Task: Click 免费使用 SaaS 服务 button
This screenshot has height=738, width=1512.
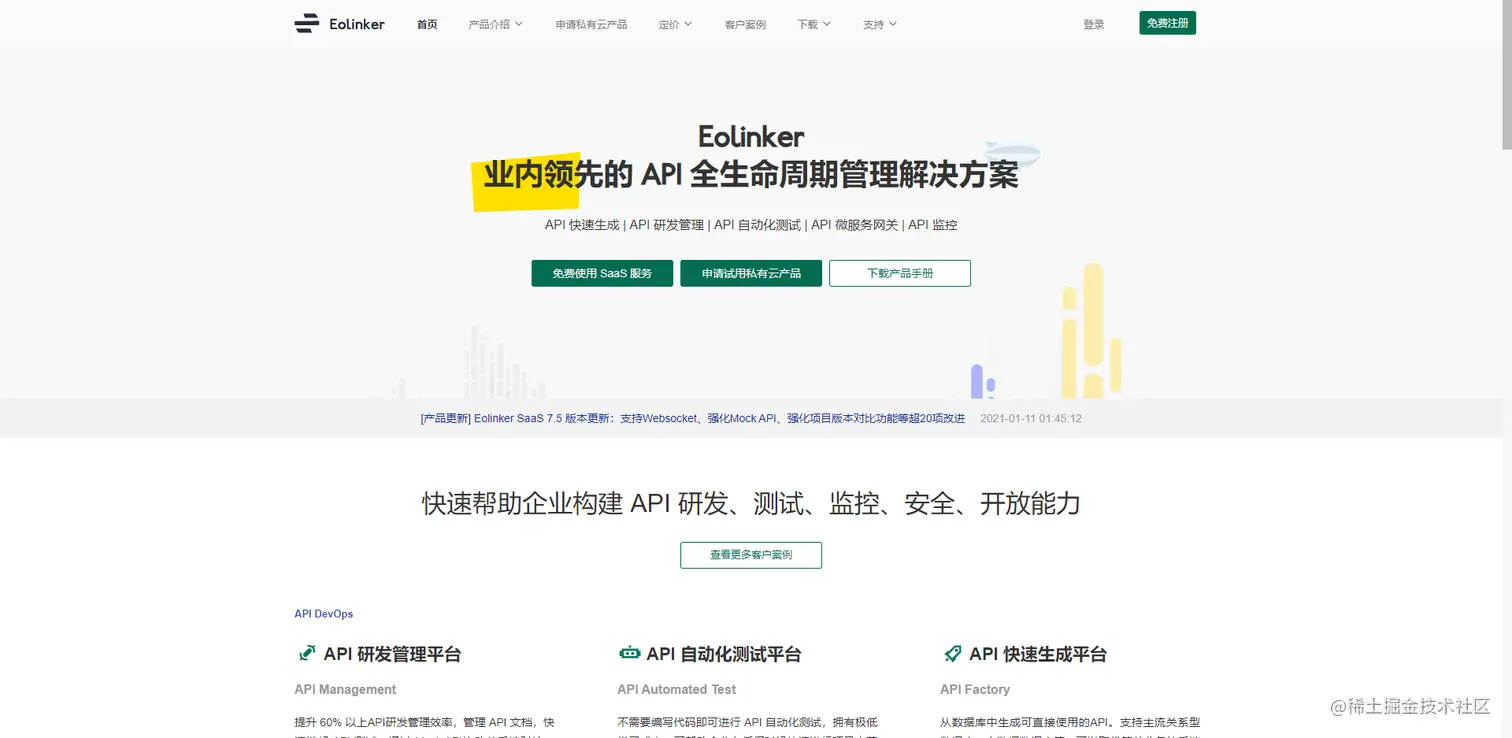Action: (x=602, y=273)
